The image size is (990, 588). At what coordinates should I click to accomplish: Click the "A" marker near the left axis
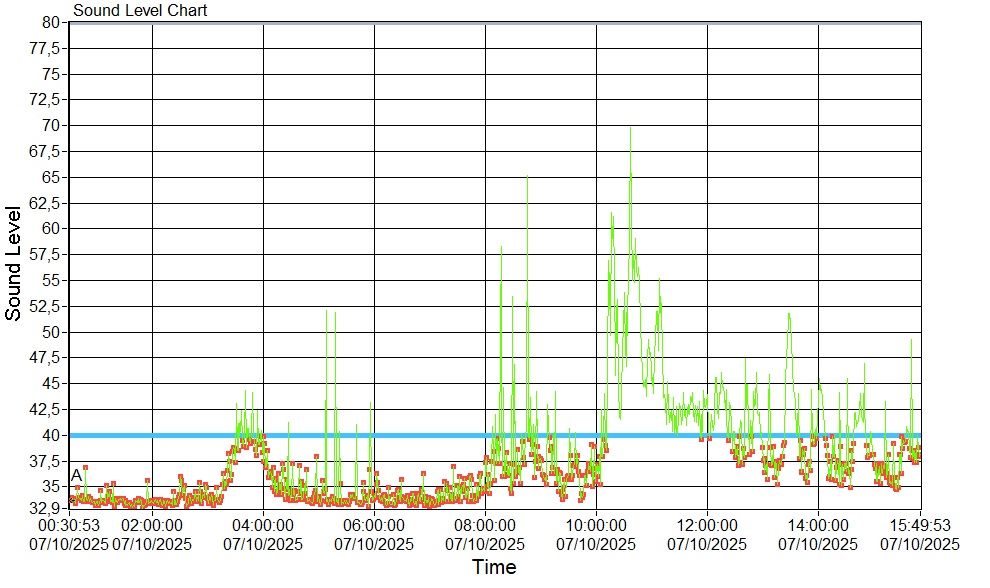coord(76,475)
